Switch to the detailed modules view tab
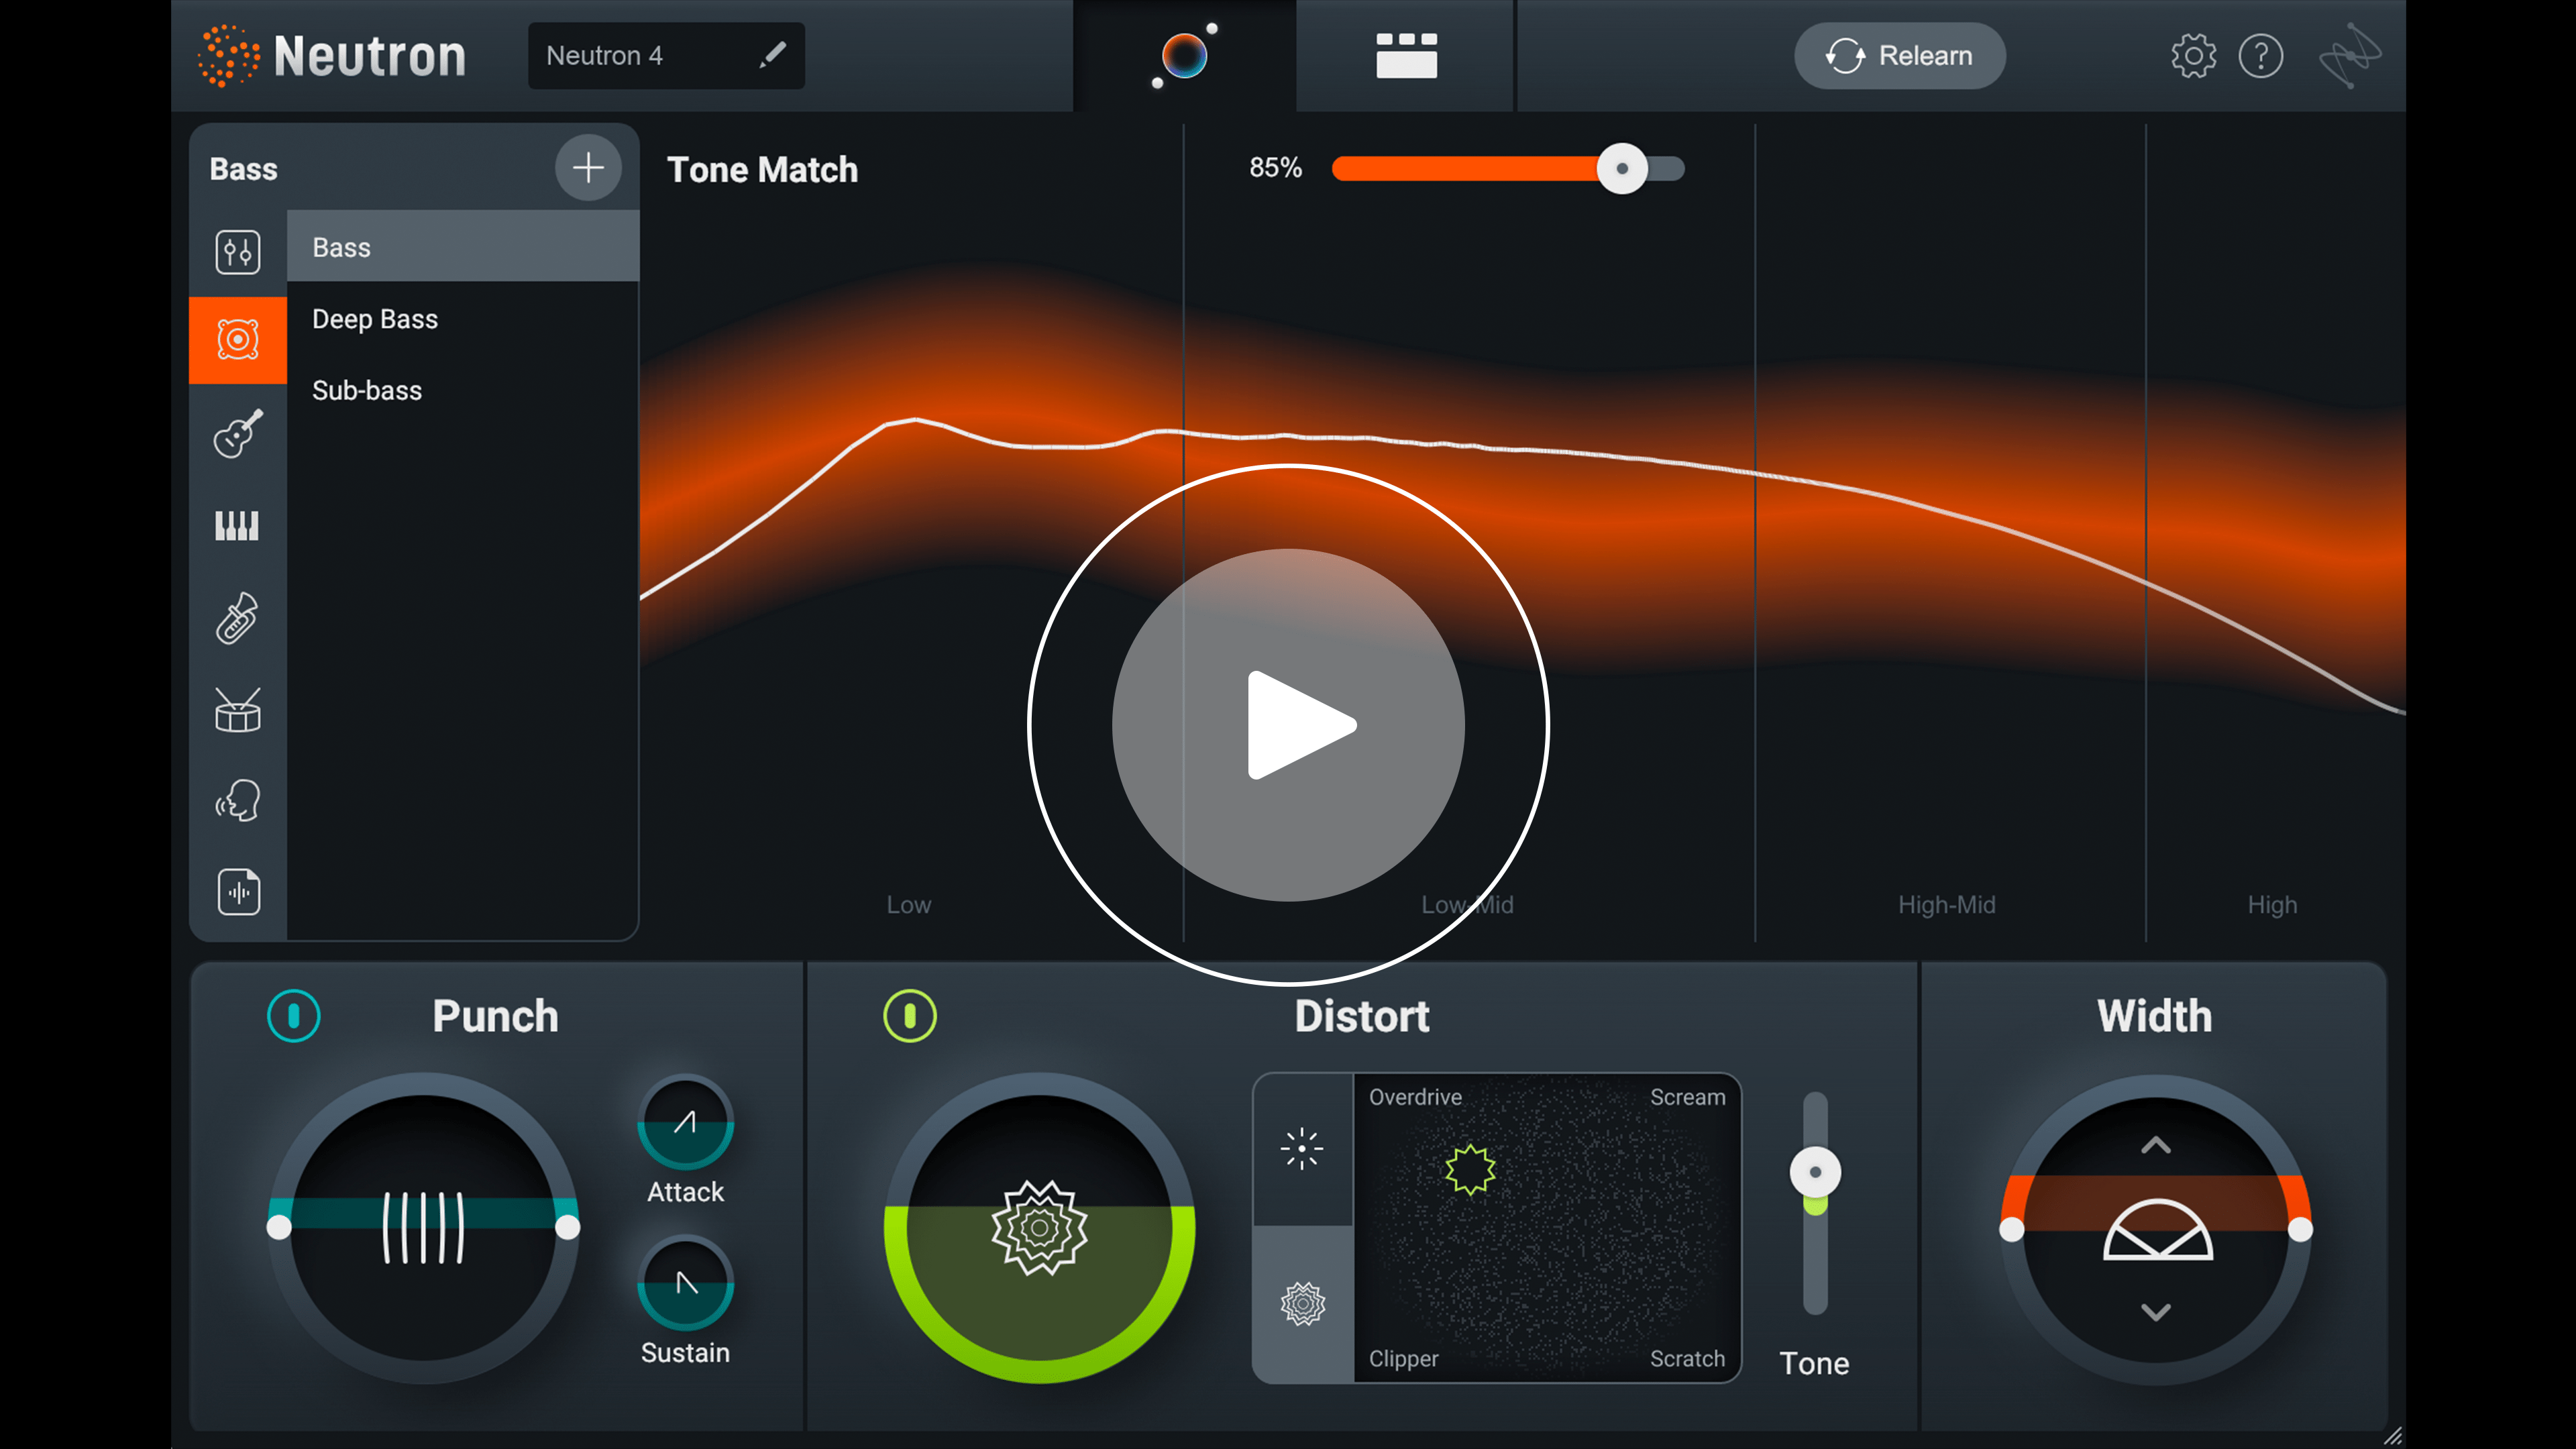 pos(1406,56)
